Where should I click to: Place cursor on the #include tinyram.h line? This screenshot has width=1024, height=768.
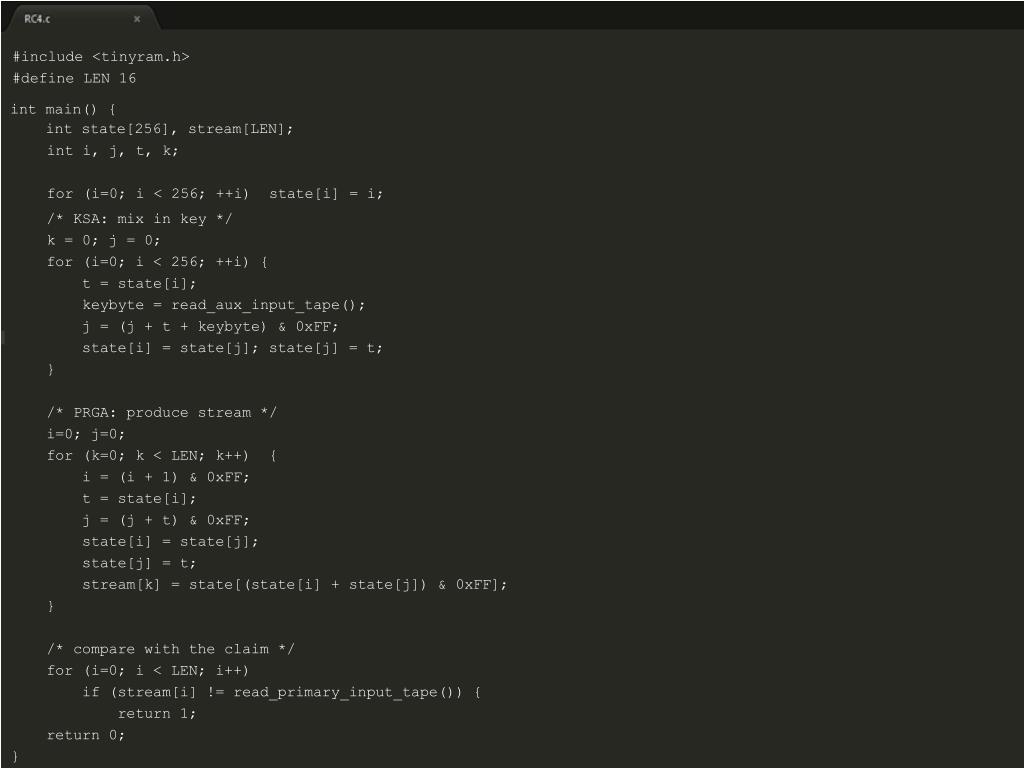click(x=101, y=57)
